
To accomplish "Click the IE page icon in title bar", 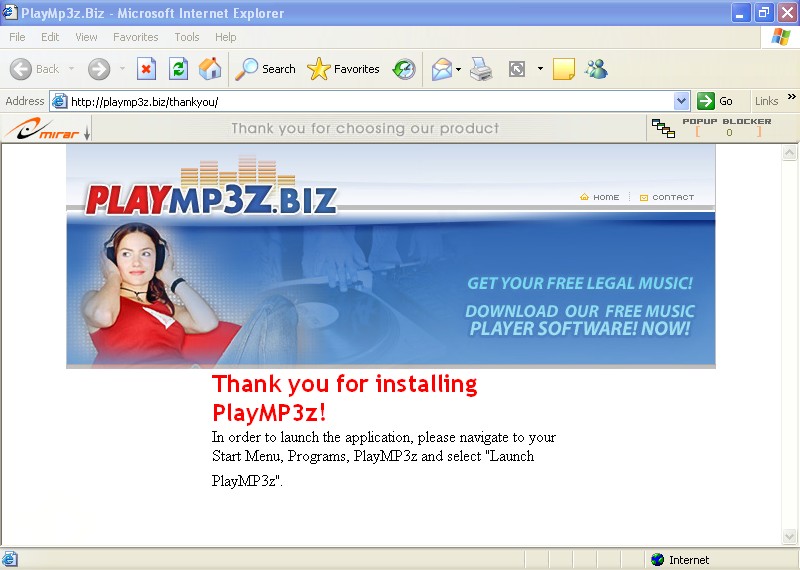I will pyautogui.click(x=10, y=12).
